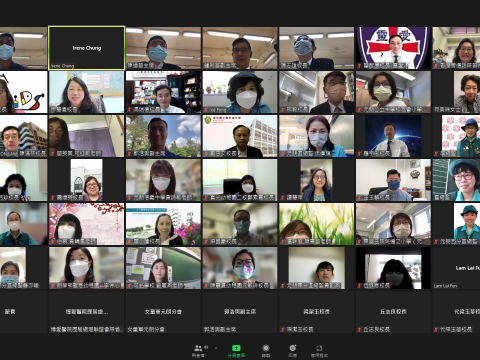Click the Irene Chung name label

click(x=87, y=48)
